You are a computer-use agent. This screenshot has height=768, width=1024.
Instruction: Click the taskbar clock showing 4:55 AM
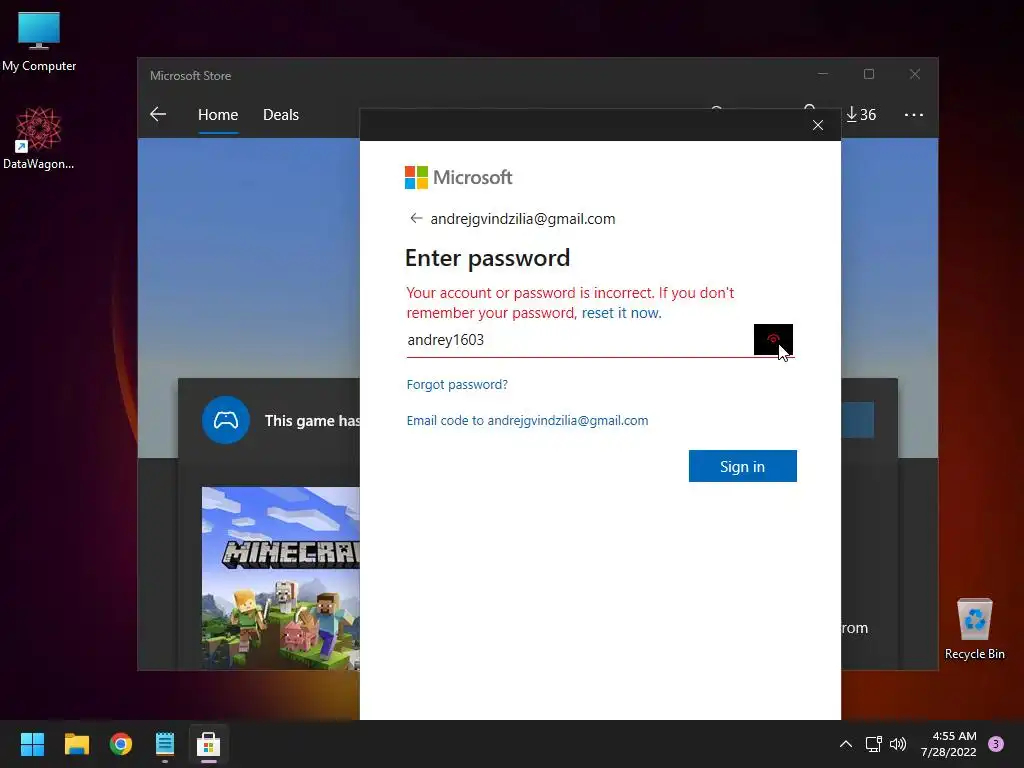click(949, 744)
